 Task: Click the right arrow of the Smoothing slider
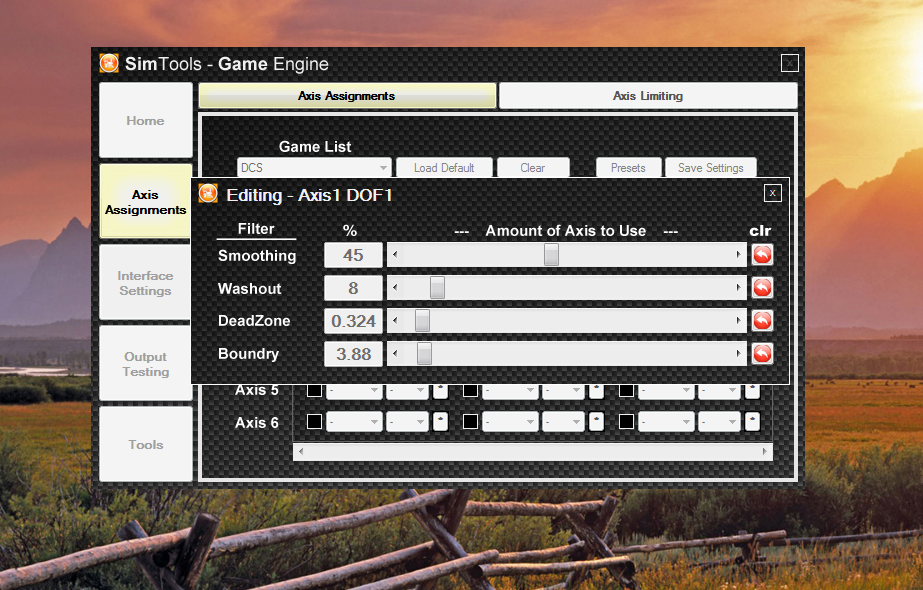pyautogui.click(x=738, y=255)
